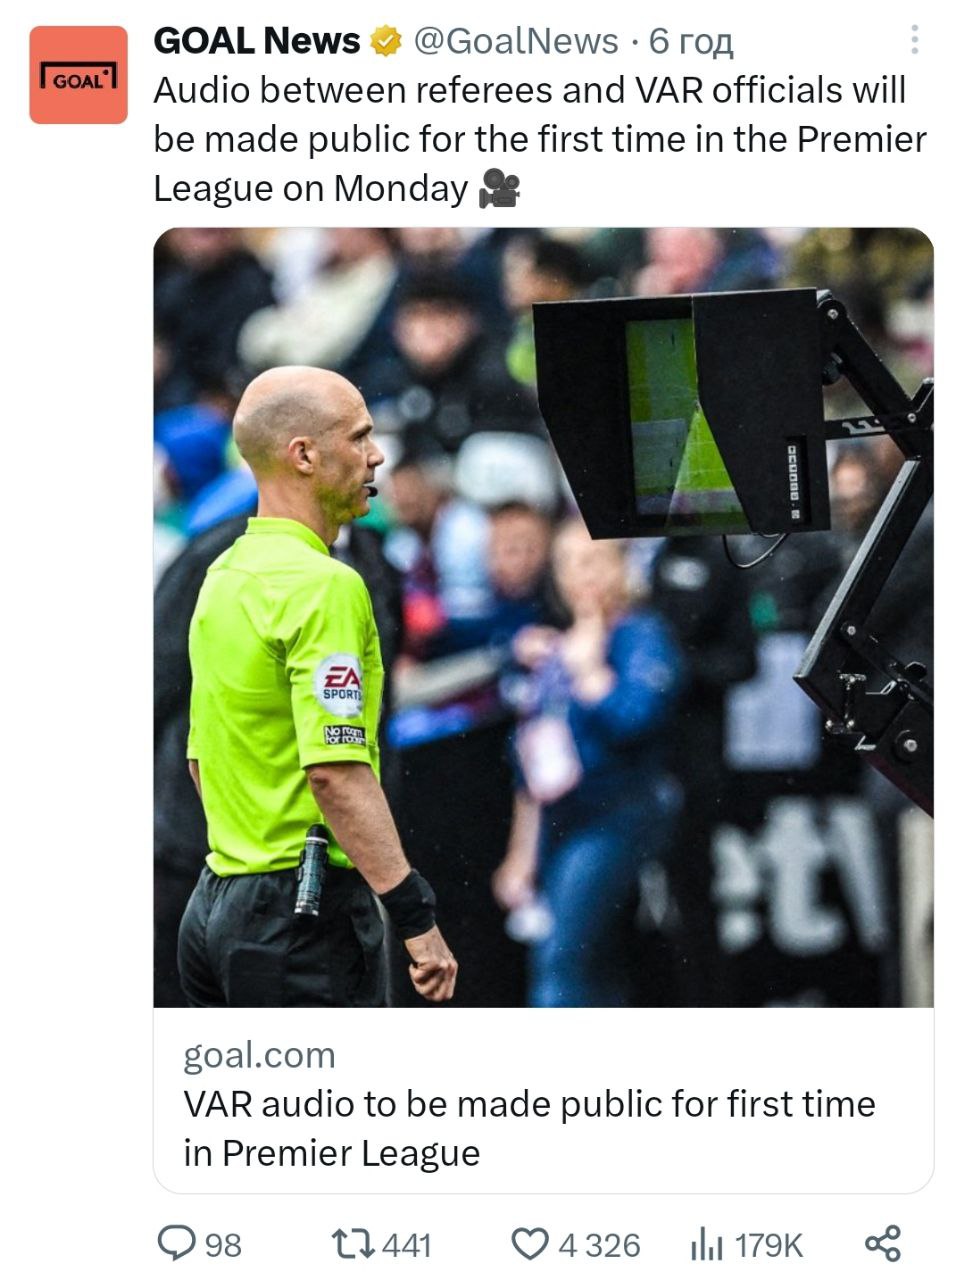The width and height of the screenshot is (964, 1280).
Task: Open the 'VAR audio to be made public' headline
Action: click(529, 1128)
